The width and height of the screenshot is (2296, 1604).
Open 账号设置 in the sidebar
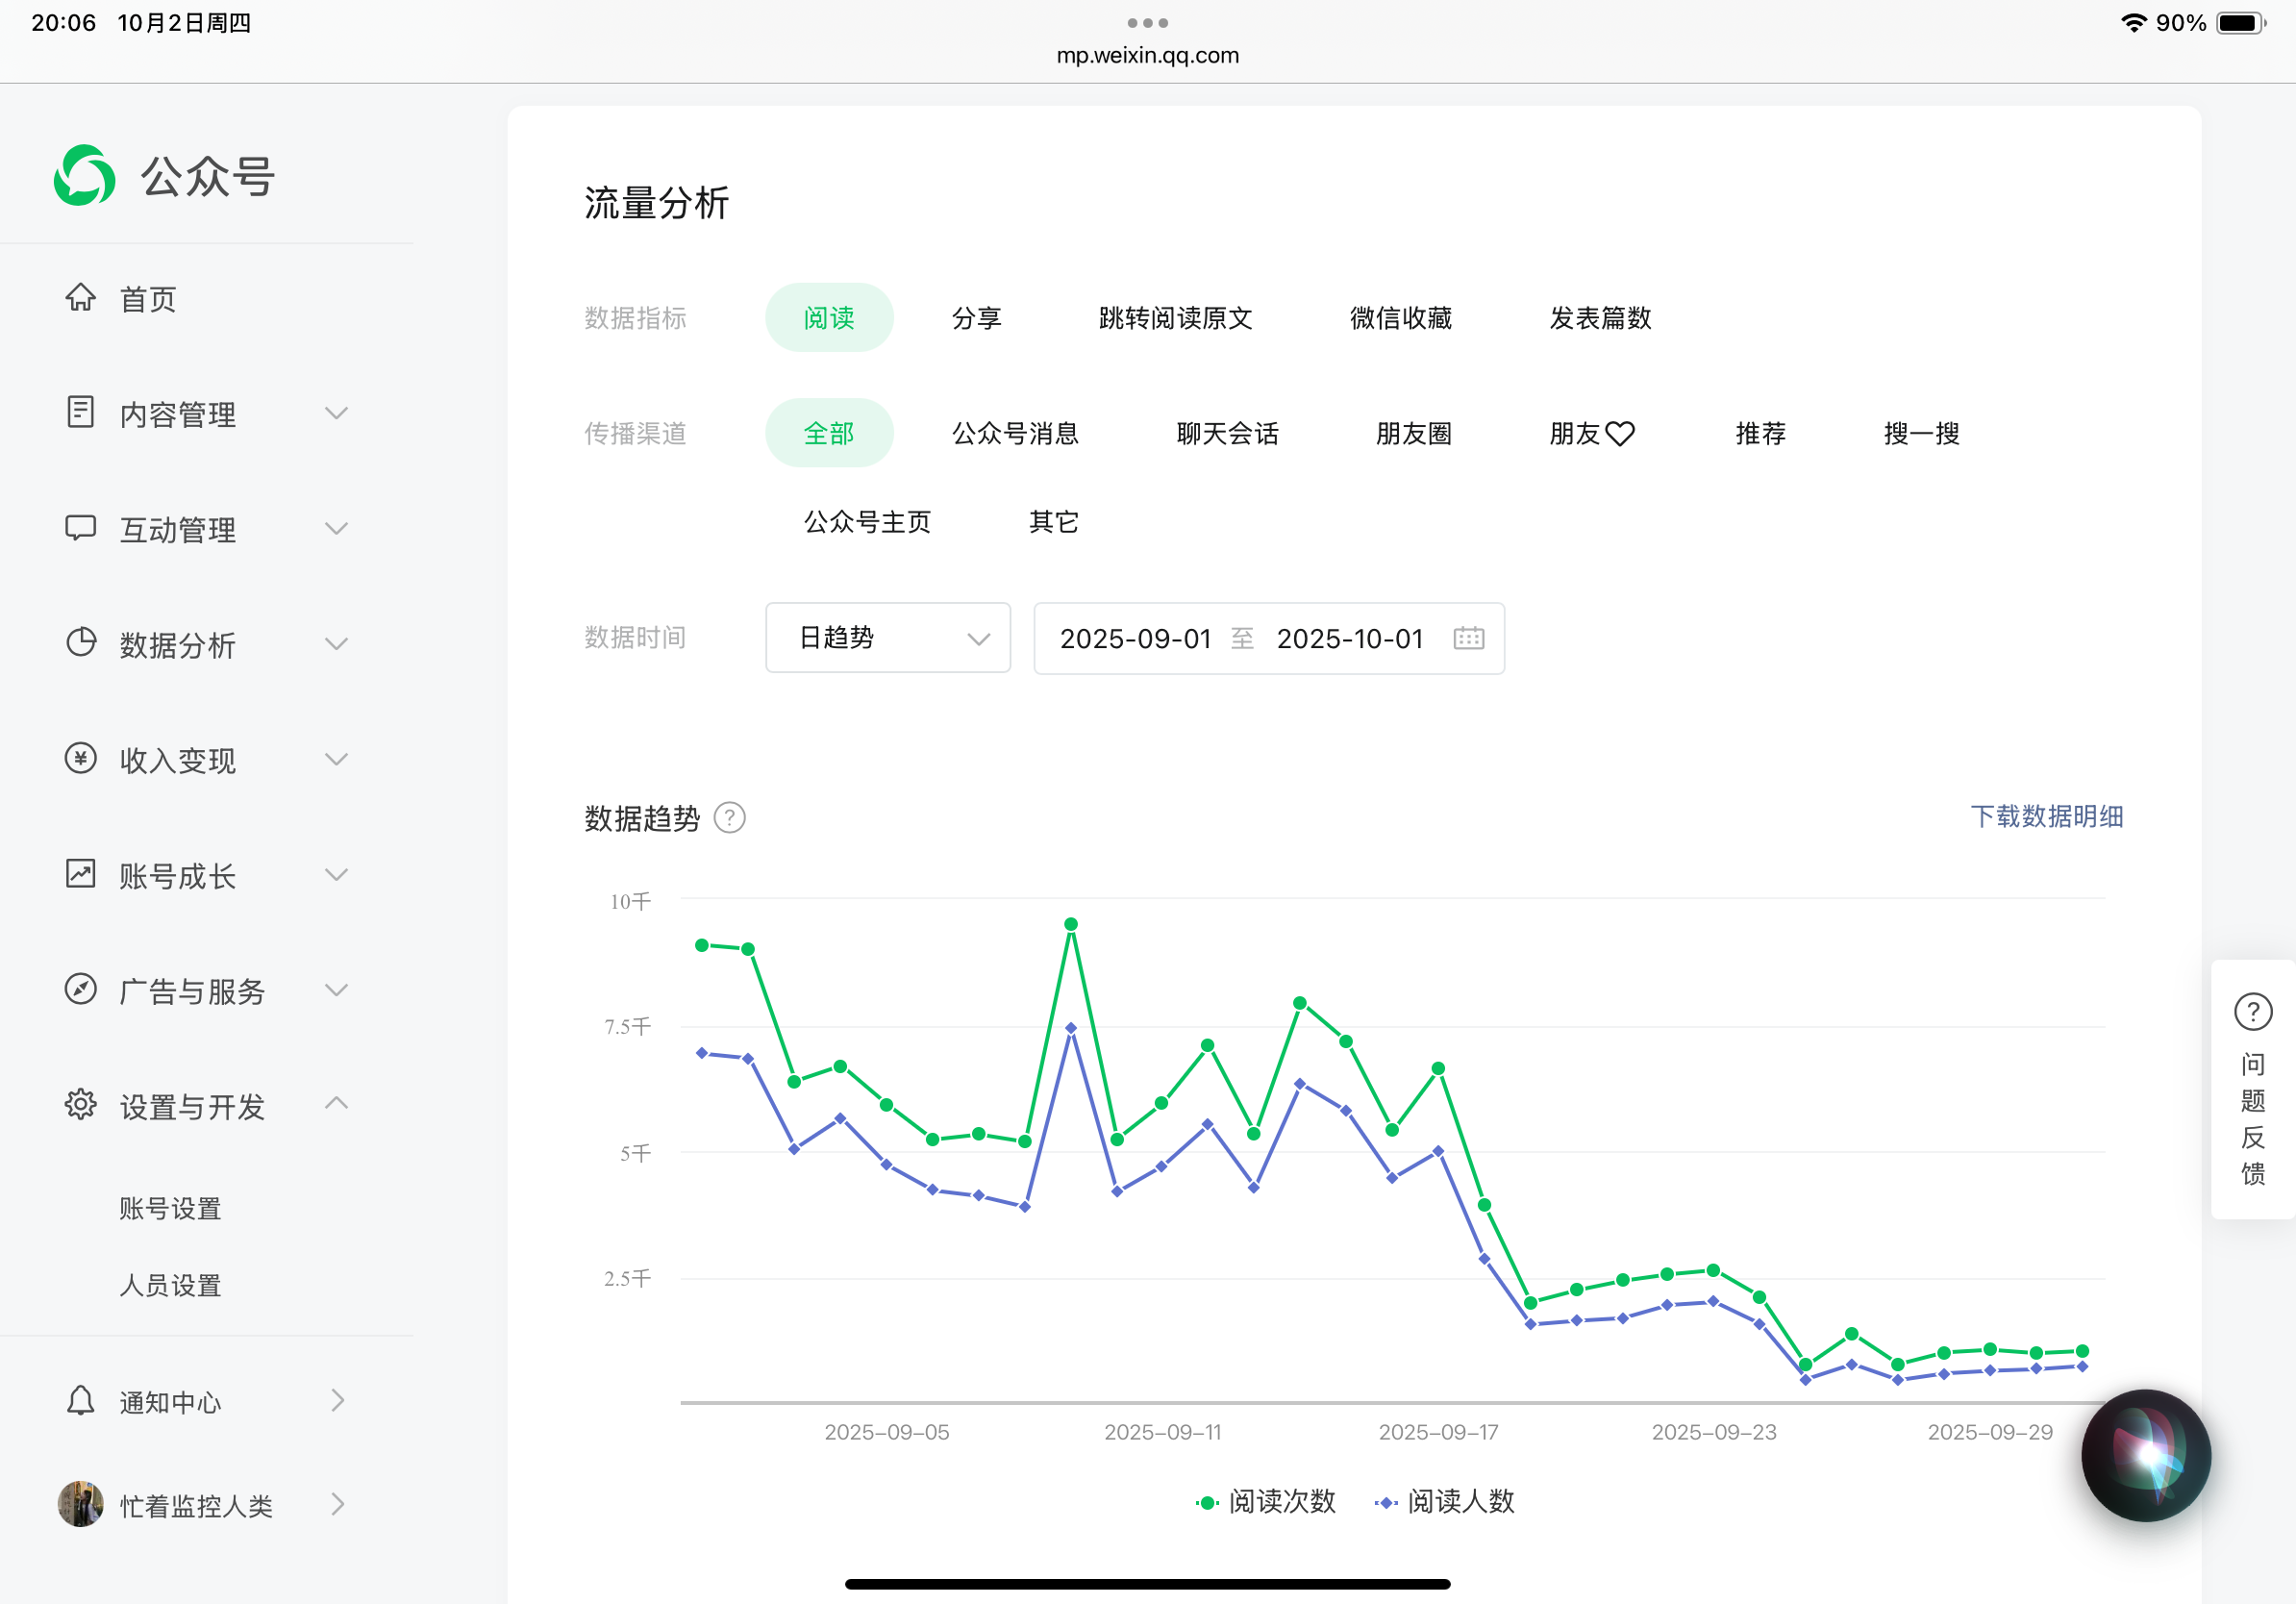170,1208
